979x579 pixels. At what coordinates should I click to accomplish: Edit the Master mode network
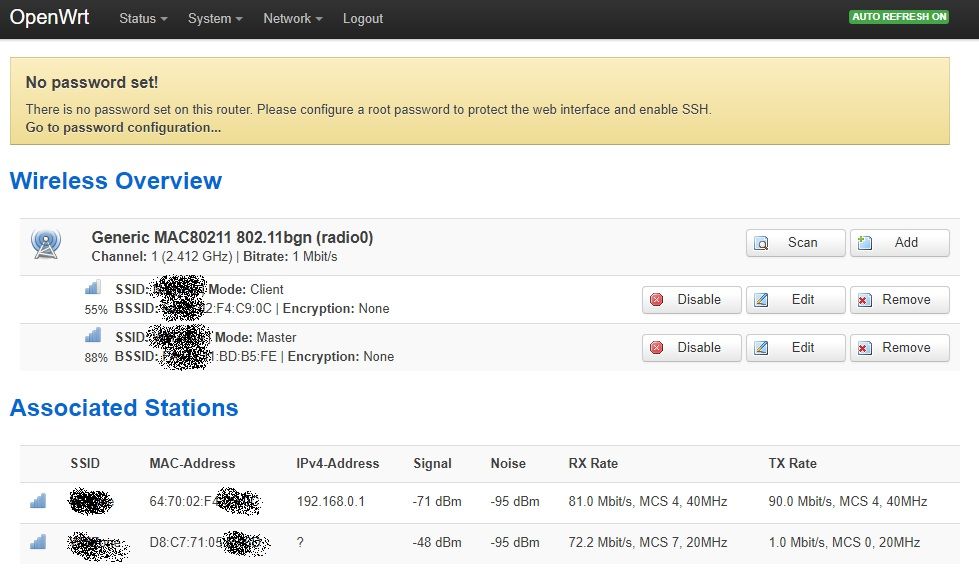[795, 347]
